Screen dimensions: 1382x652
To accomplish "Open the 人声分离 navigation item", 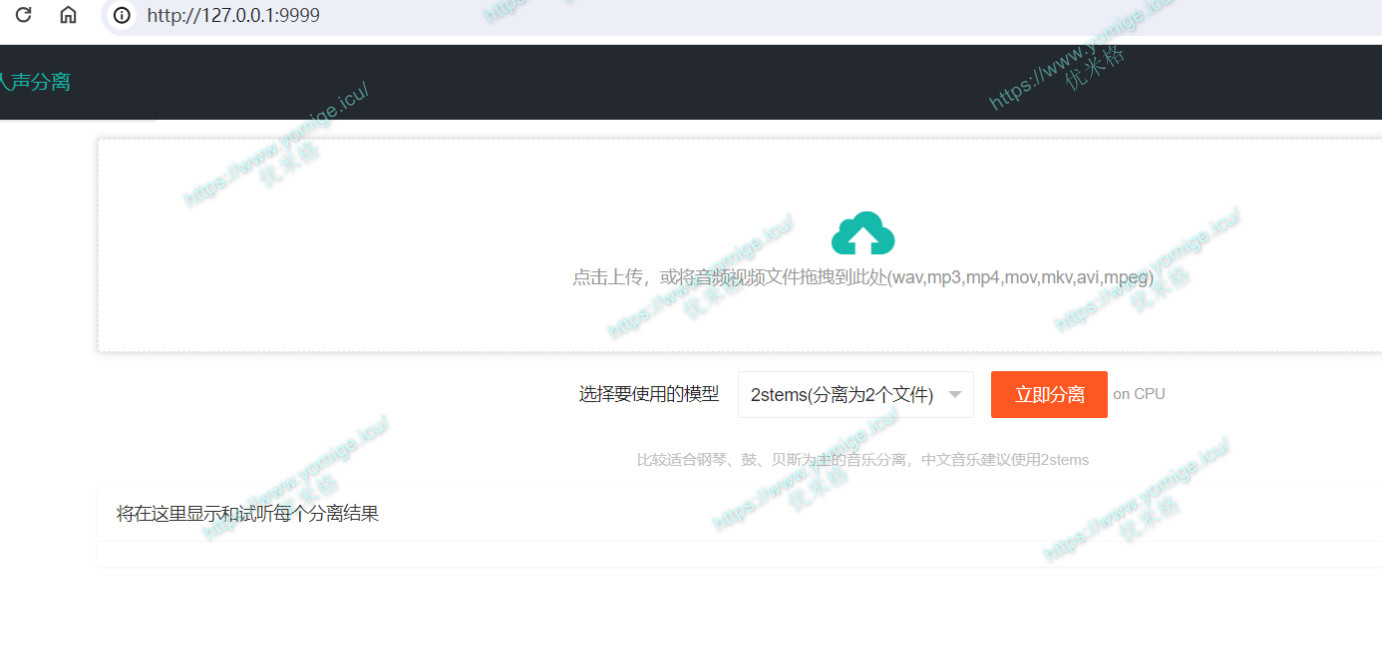I will [x=36, y=82].
